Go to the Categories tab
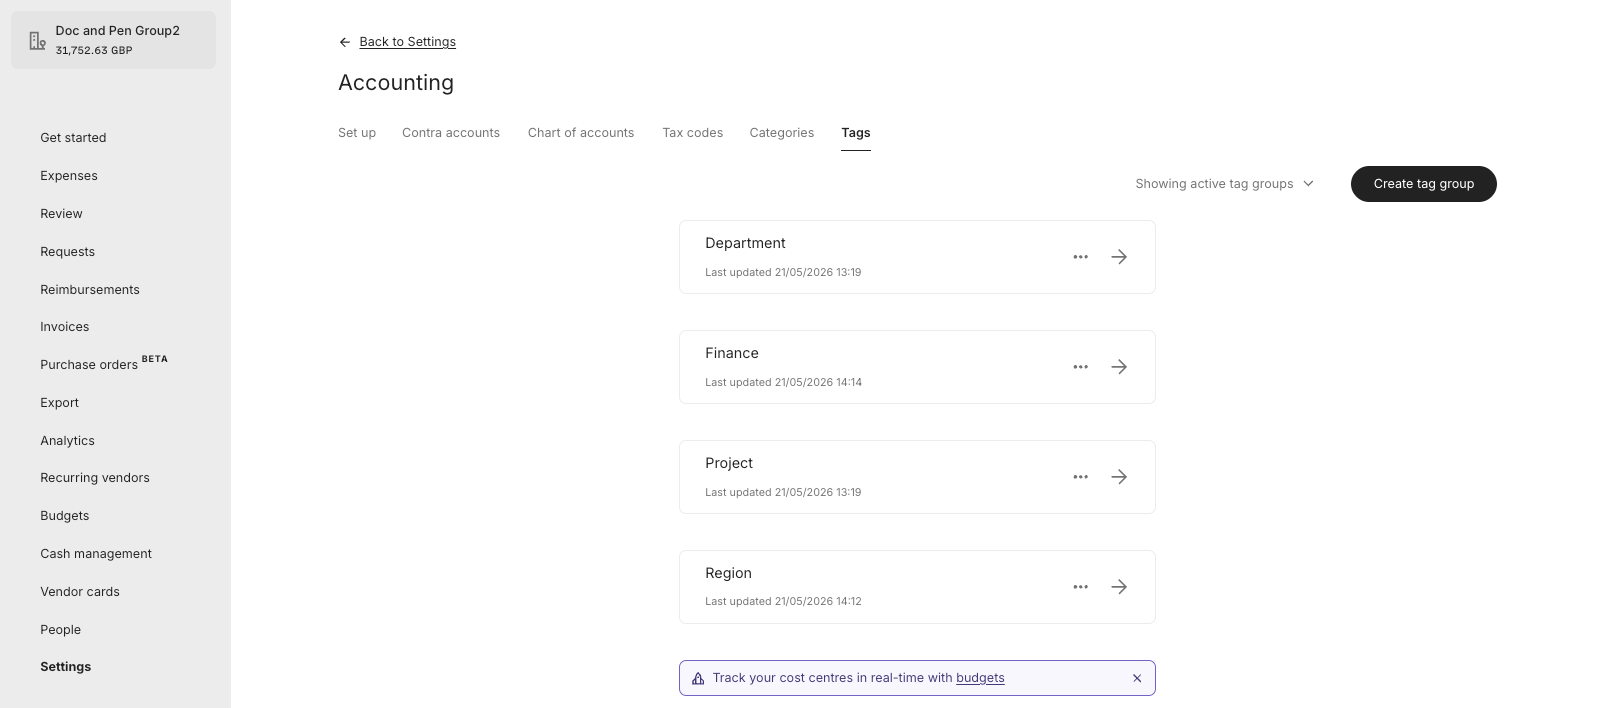 tap(782, 133)
